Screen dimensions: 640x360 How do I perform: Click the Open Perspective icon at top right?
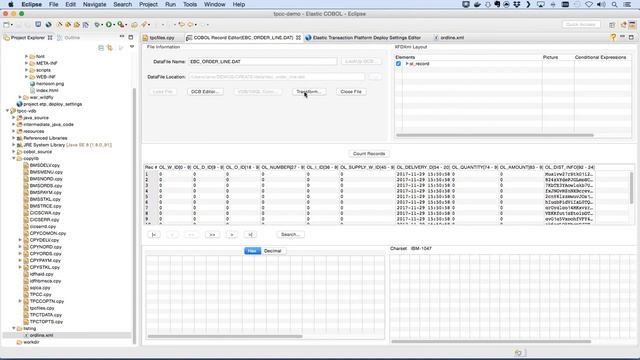point(612,24)
